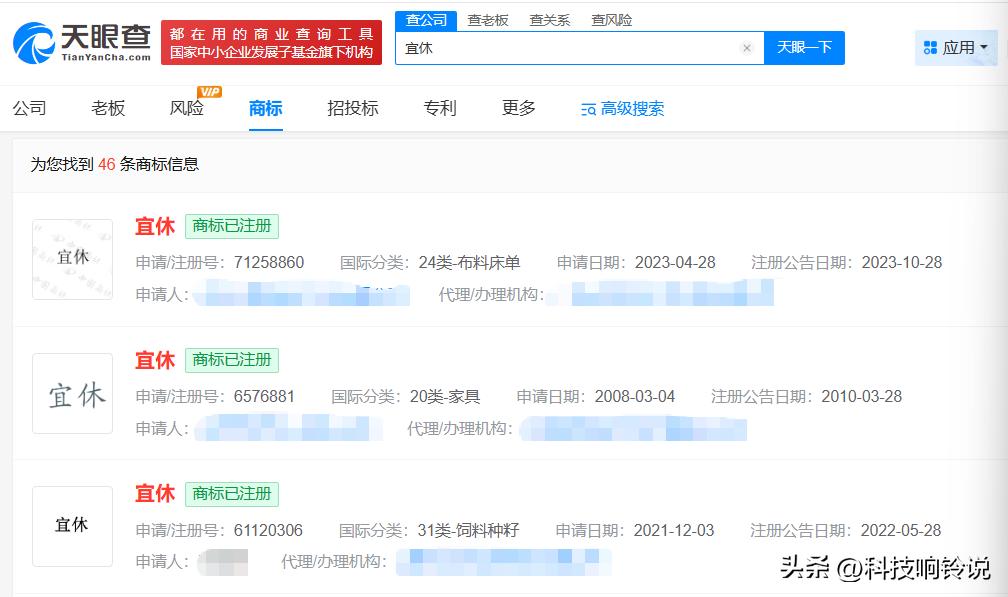Click the class 20类-家具
The width and height of the screenshot is (1008, 597).
pyautogui.click(x=445, y=397)
